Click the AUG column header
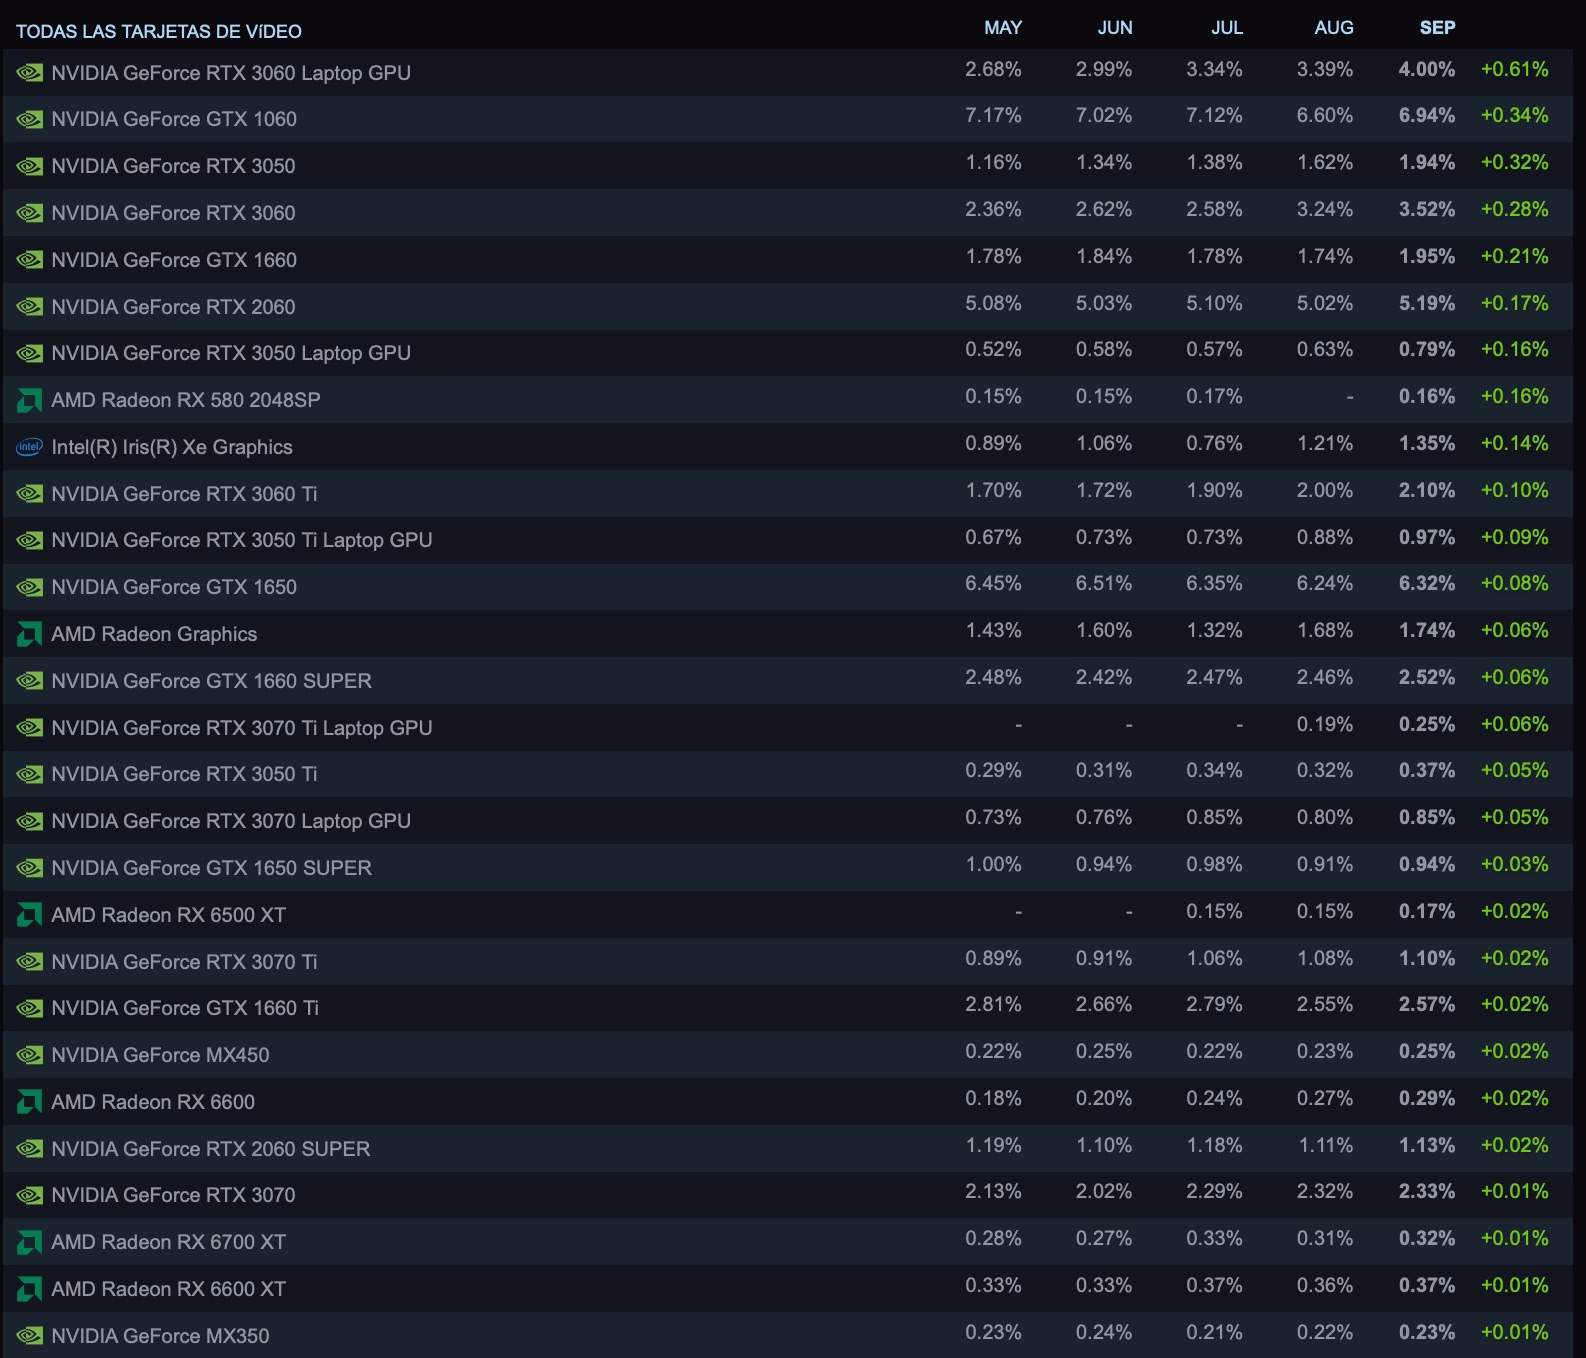The width and height of the screenshot is (1586, 1358). coord(1334,28)
